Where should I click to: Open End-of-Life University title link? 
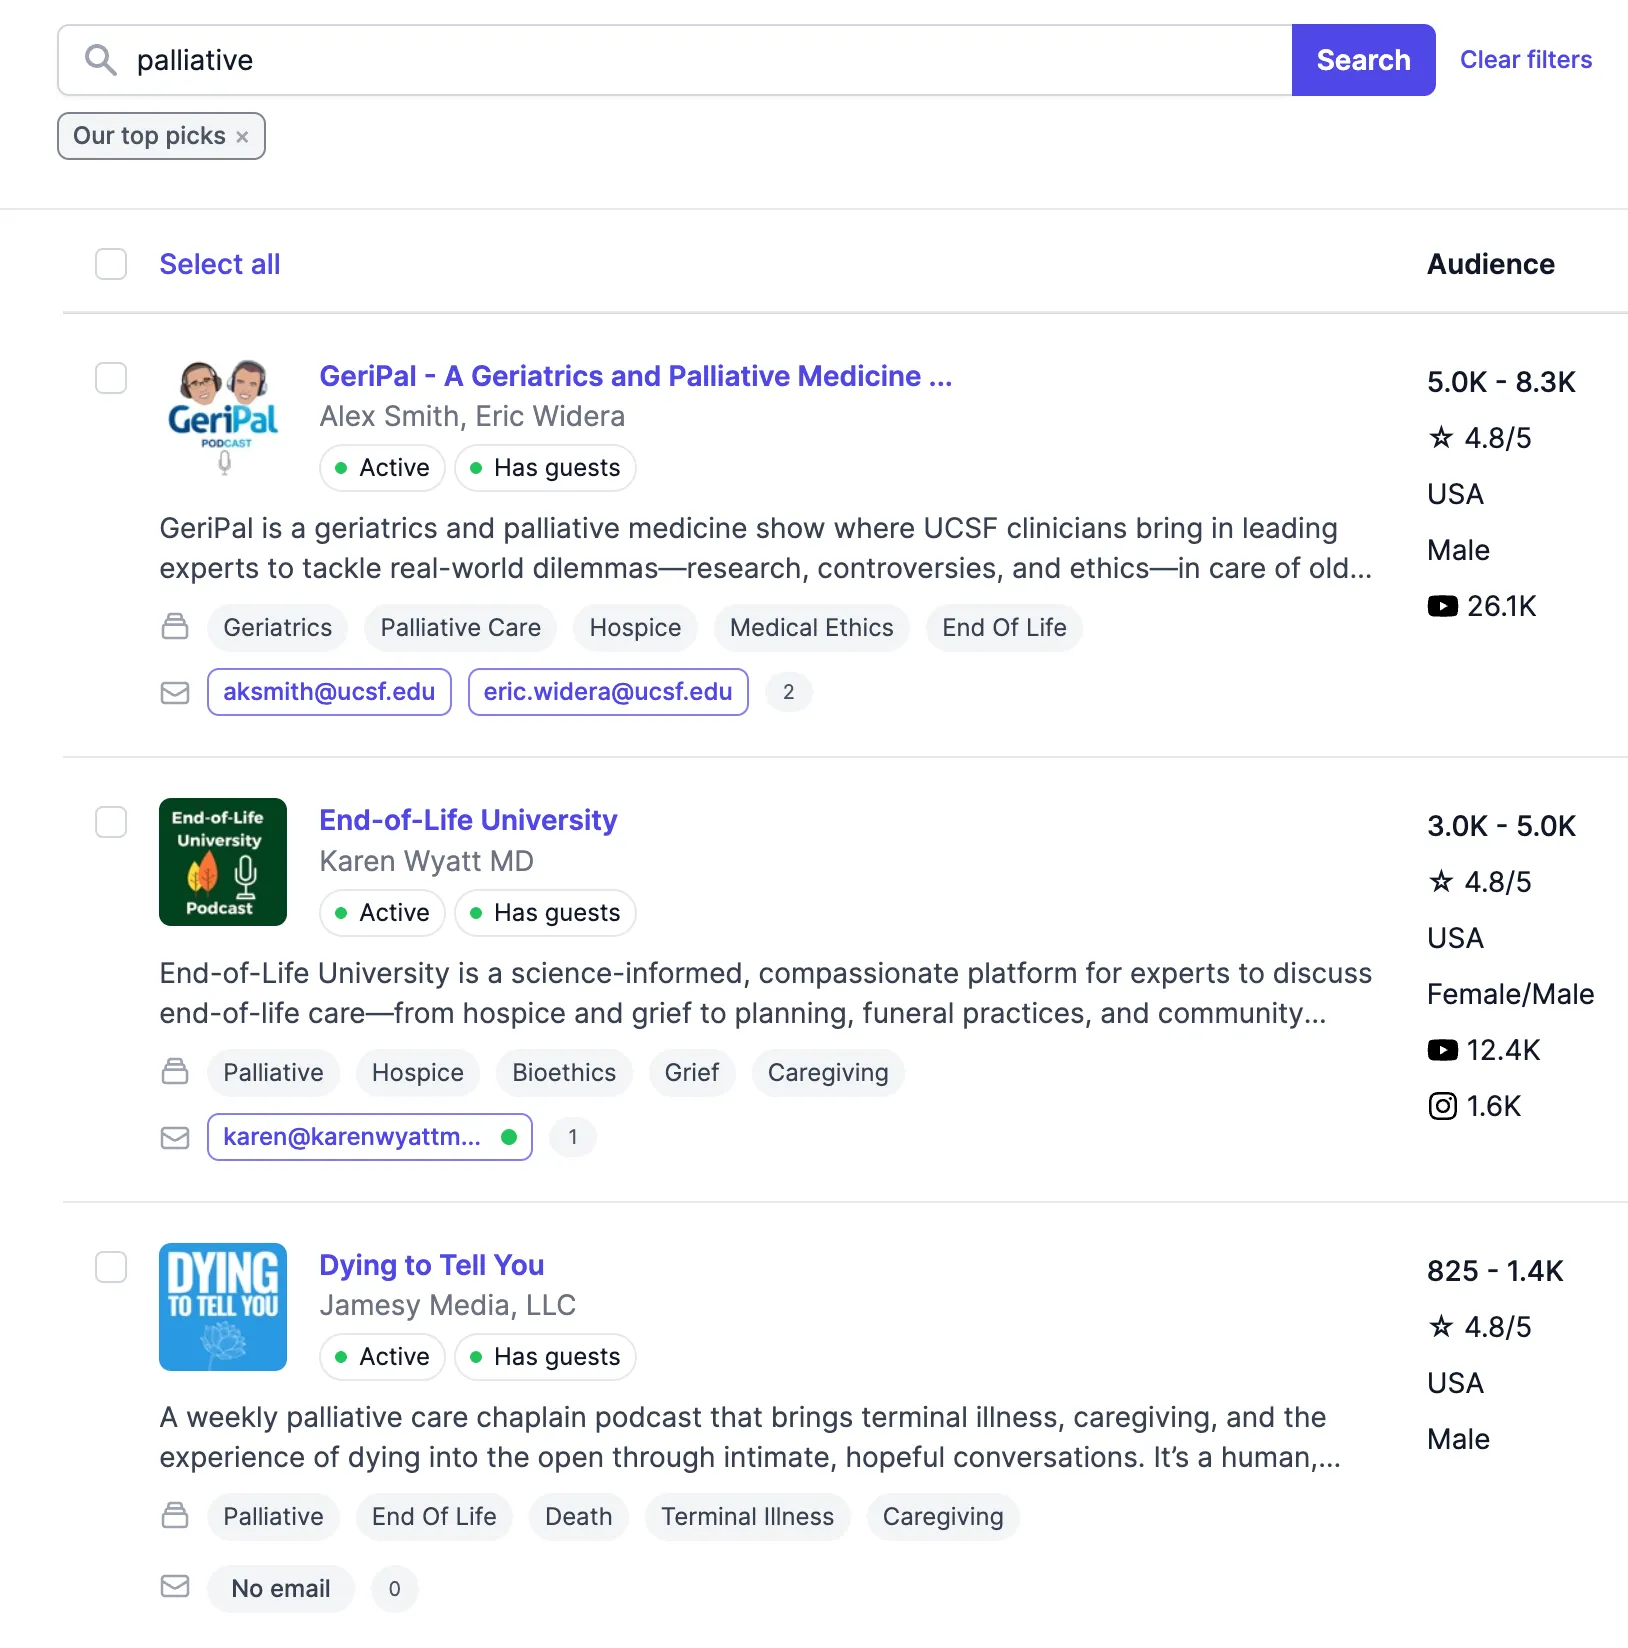pos(468,820)
